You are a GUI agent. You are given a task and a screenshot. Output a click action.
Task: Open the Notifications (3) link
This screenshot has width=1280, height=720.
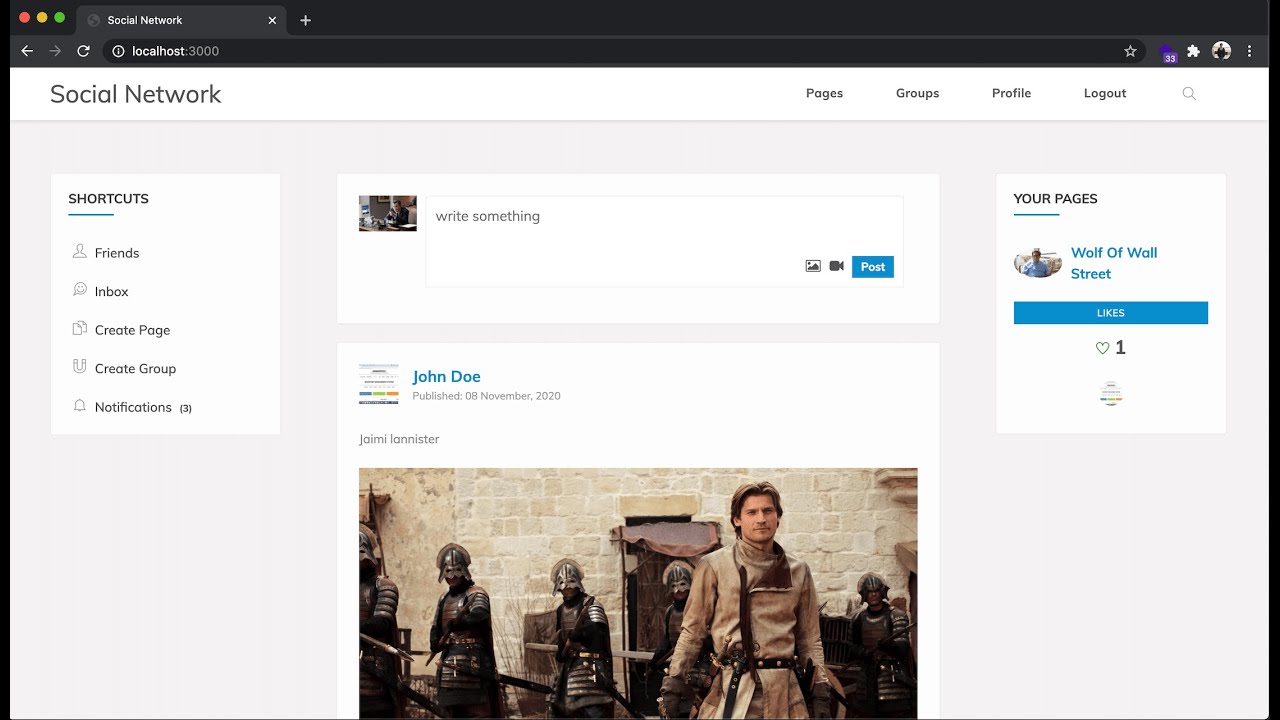143,407
